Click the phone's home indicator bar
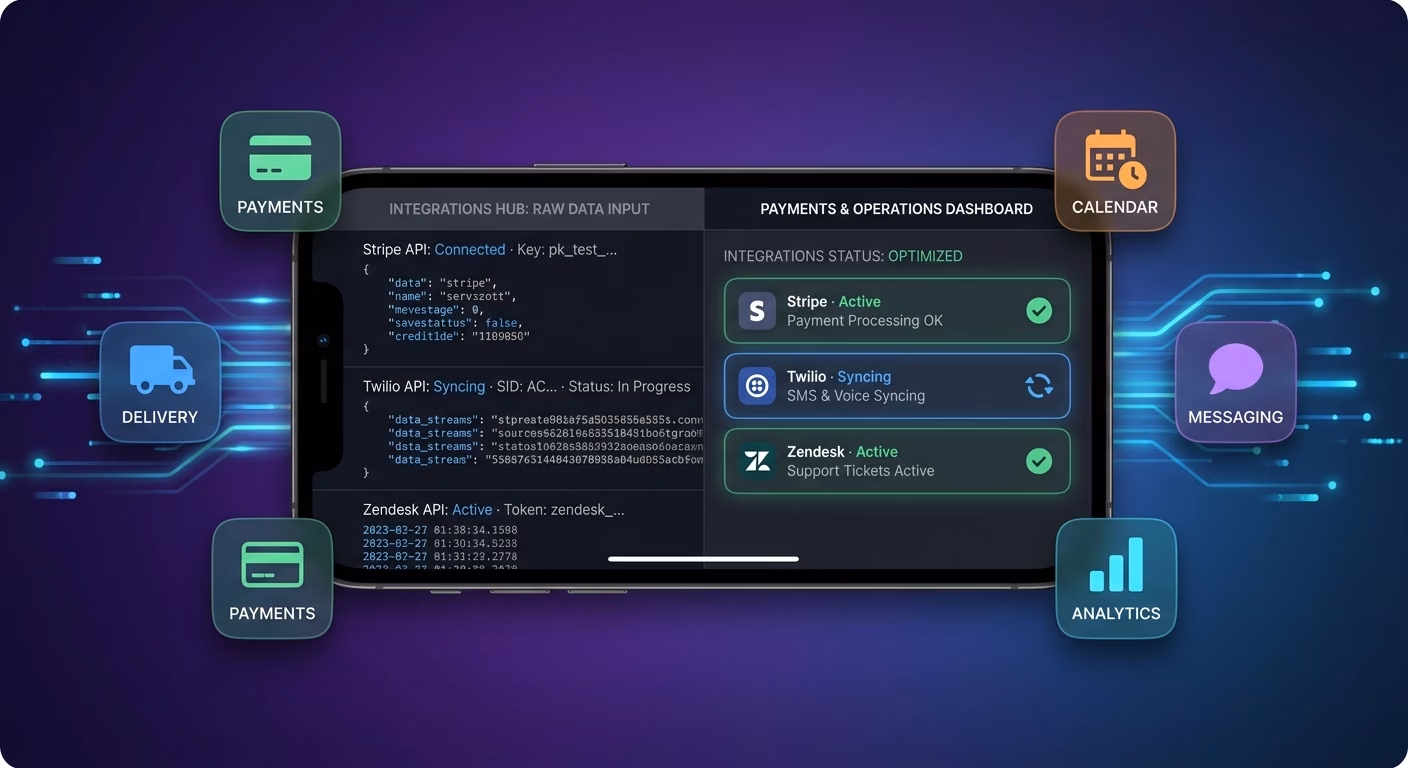Screen dimensions: 1408x768 pos(703,559)
